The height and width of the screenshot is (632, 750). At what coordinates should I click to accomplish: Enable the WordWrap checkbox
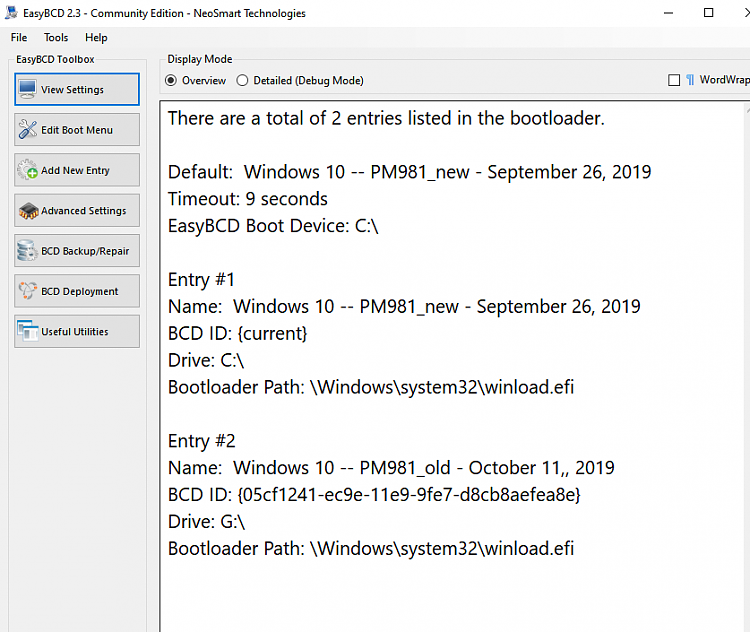[x=674, y=80]
